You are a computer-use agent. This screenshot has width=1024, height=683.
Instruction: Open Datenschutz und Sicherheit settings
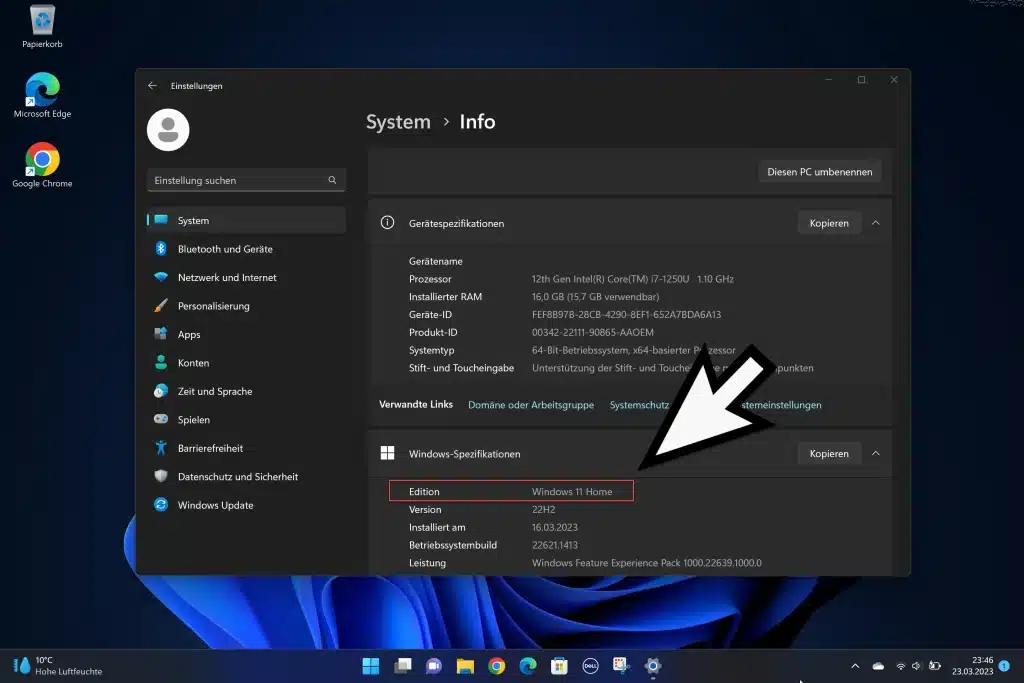click(246, 477)
